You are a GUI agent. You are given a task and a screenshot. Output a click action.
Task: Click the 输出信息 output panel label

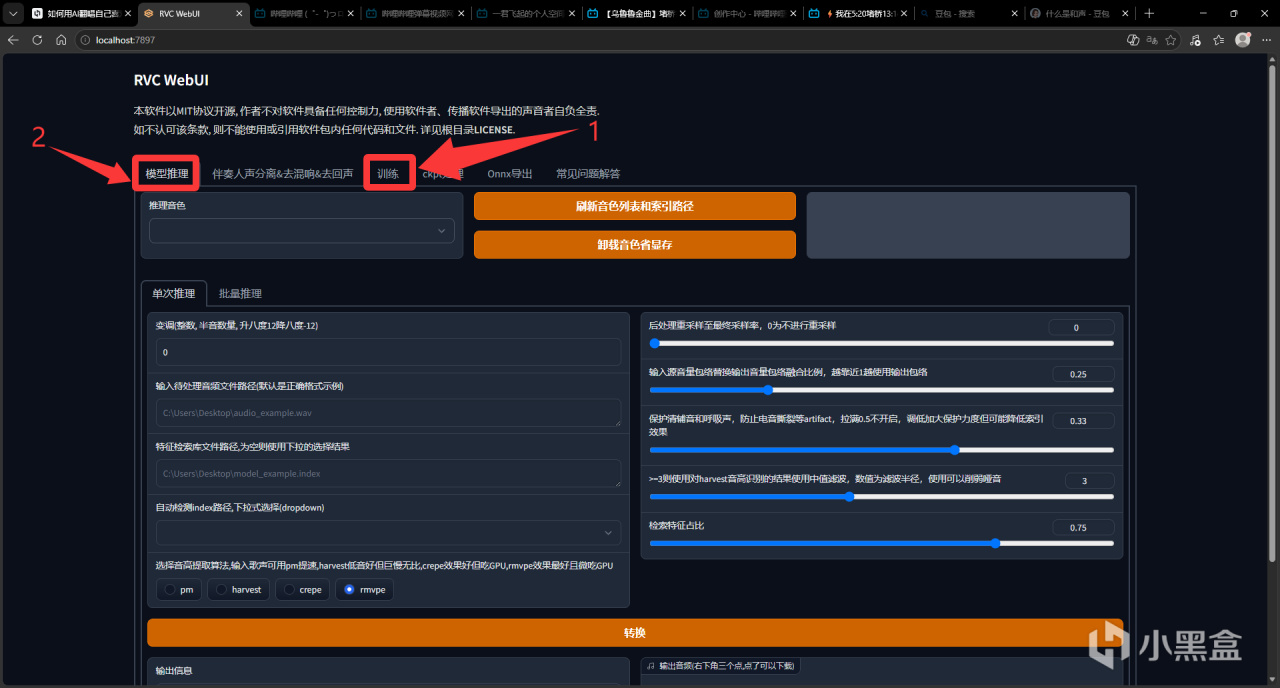pyautogui.click(x=174, y=670)
